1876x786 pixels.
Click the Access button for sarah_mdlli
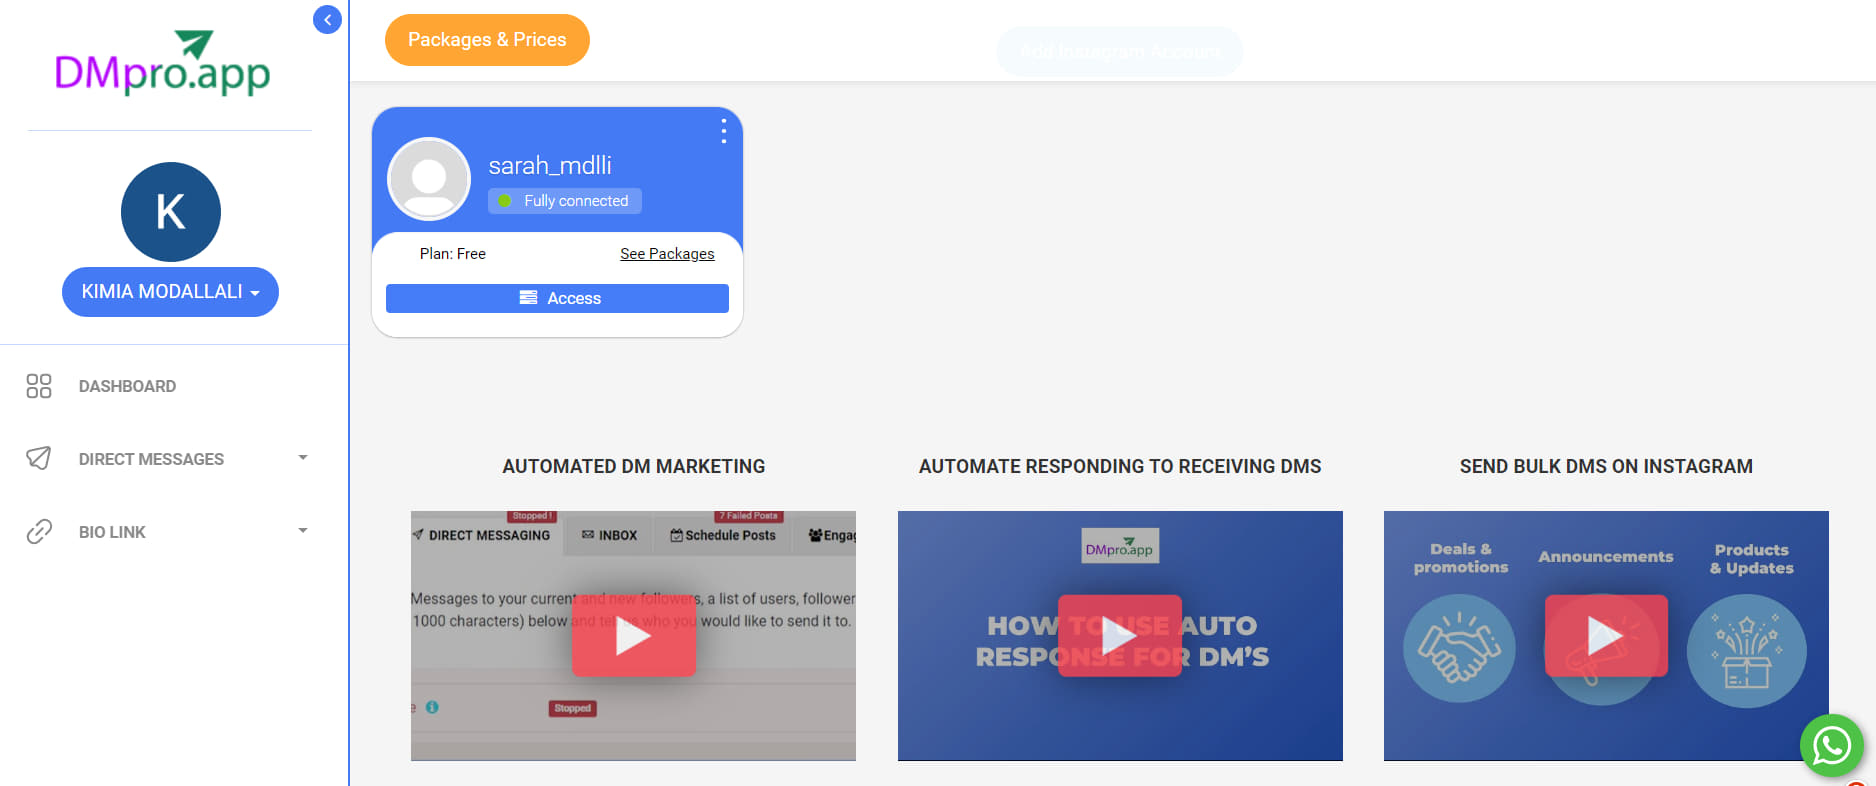557,298
